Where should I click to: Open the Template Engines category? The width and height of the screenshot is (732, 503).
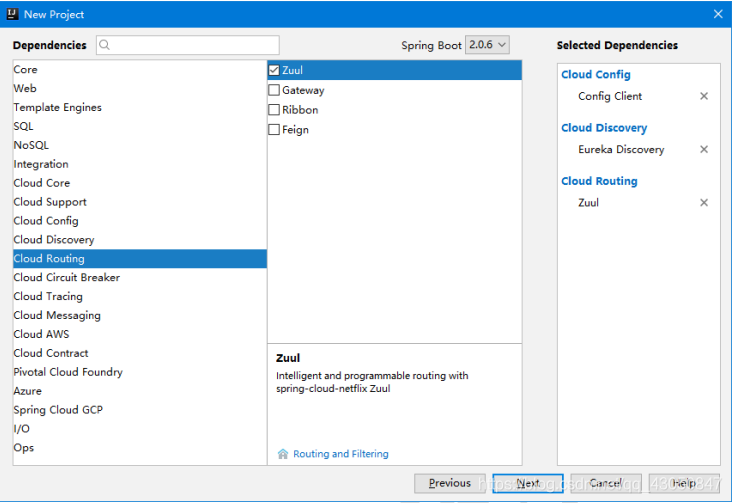click(x=140, y=107)
